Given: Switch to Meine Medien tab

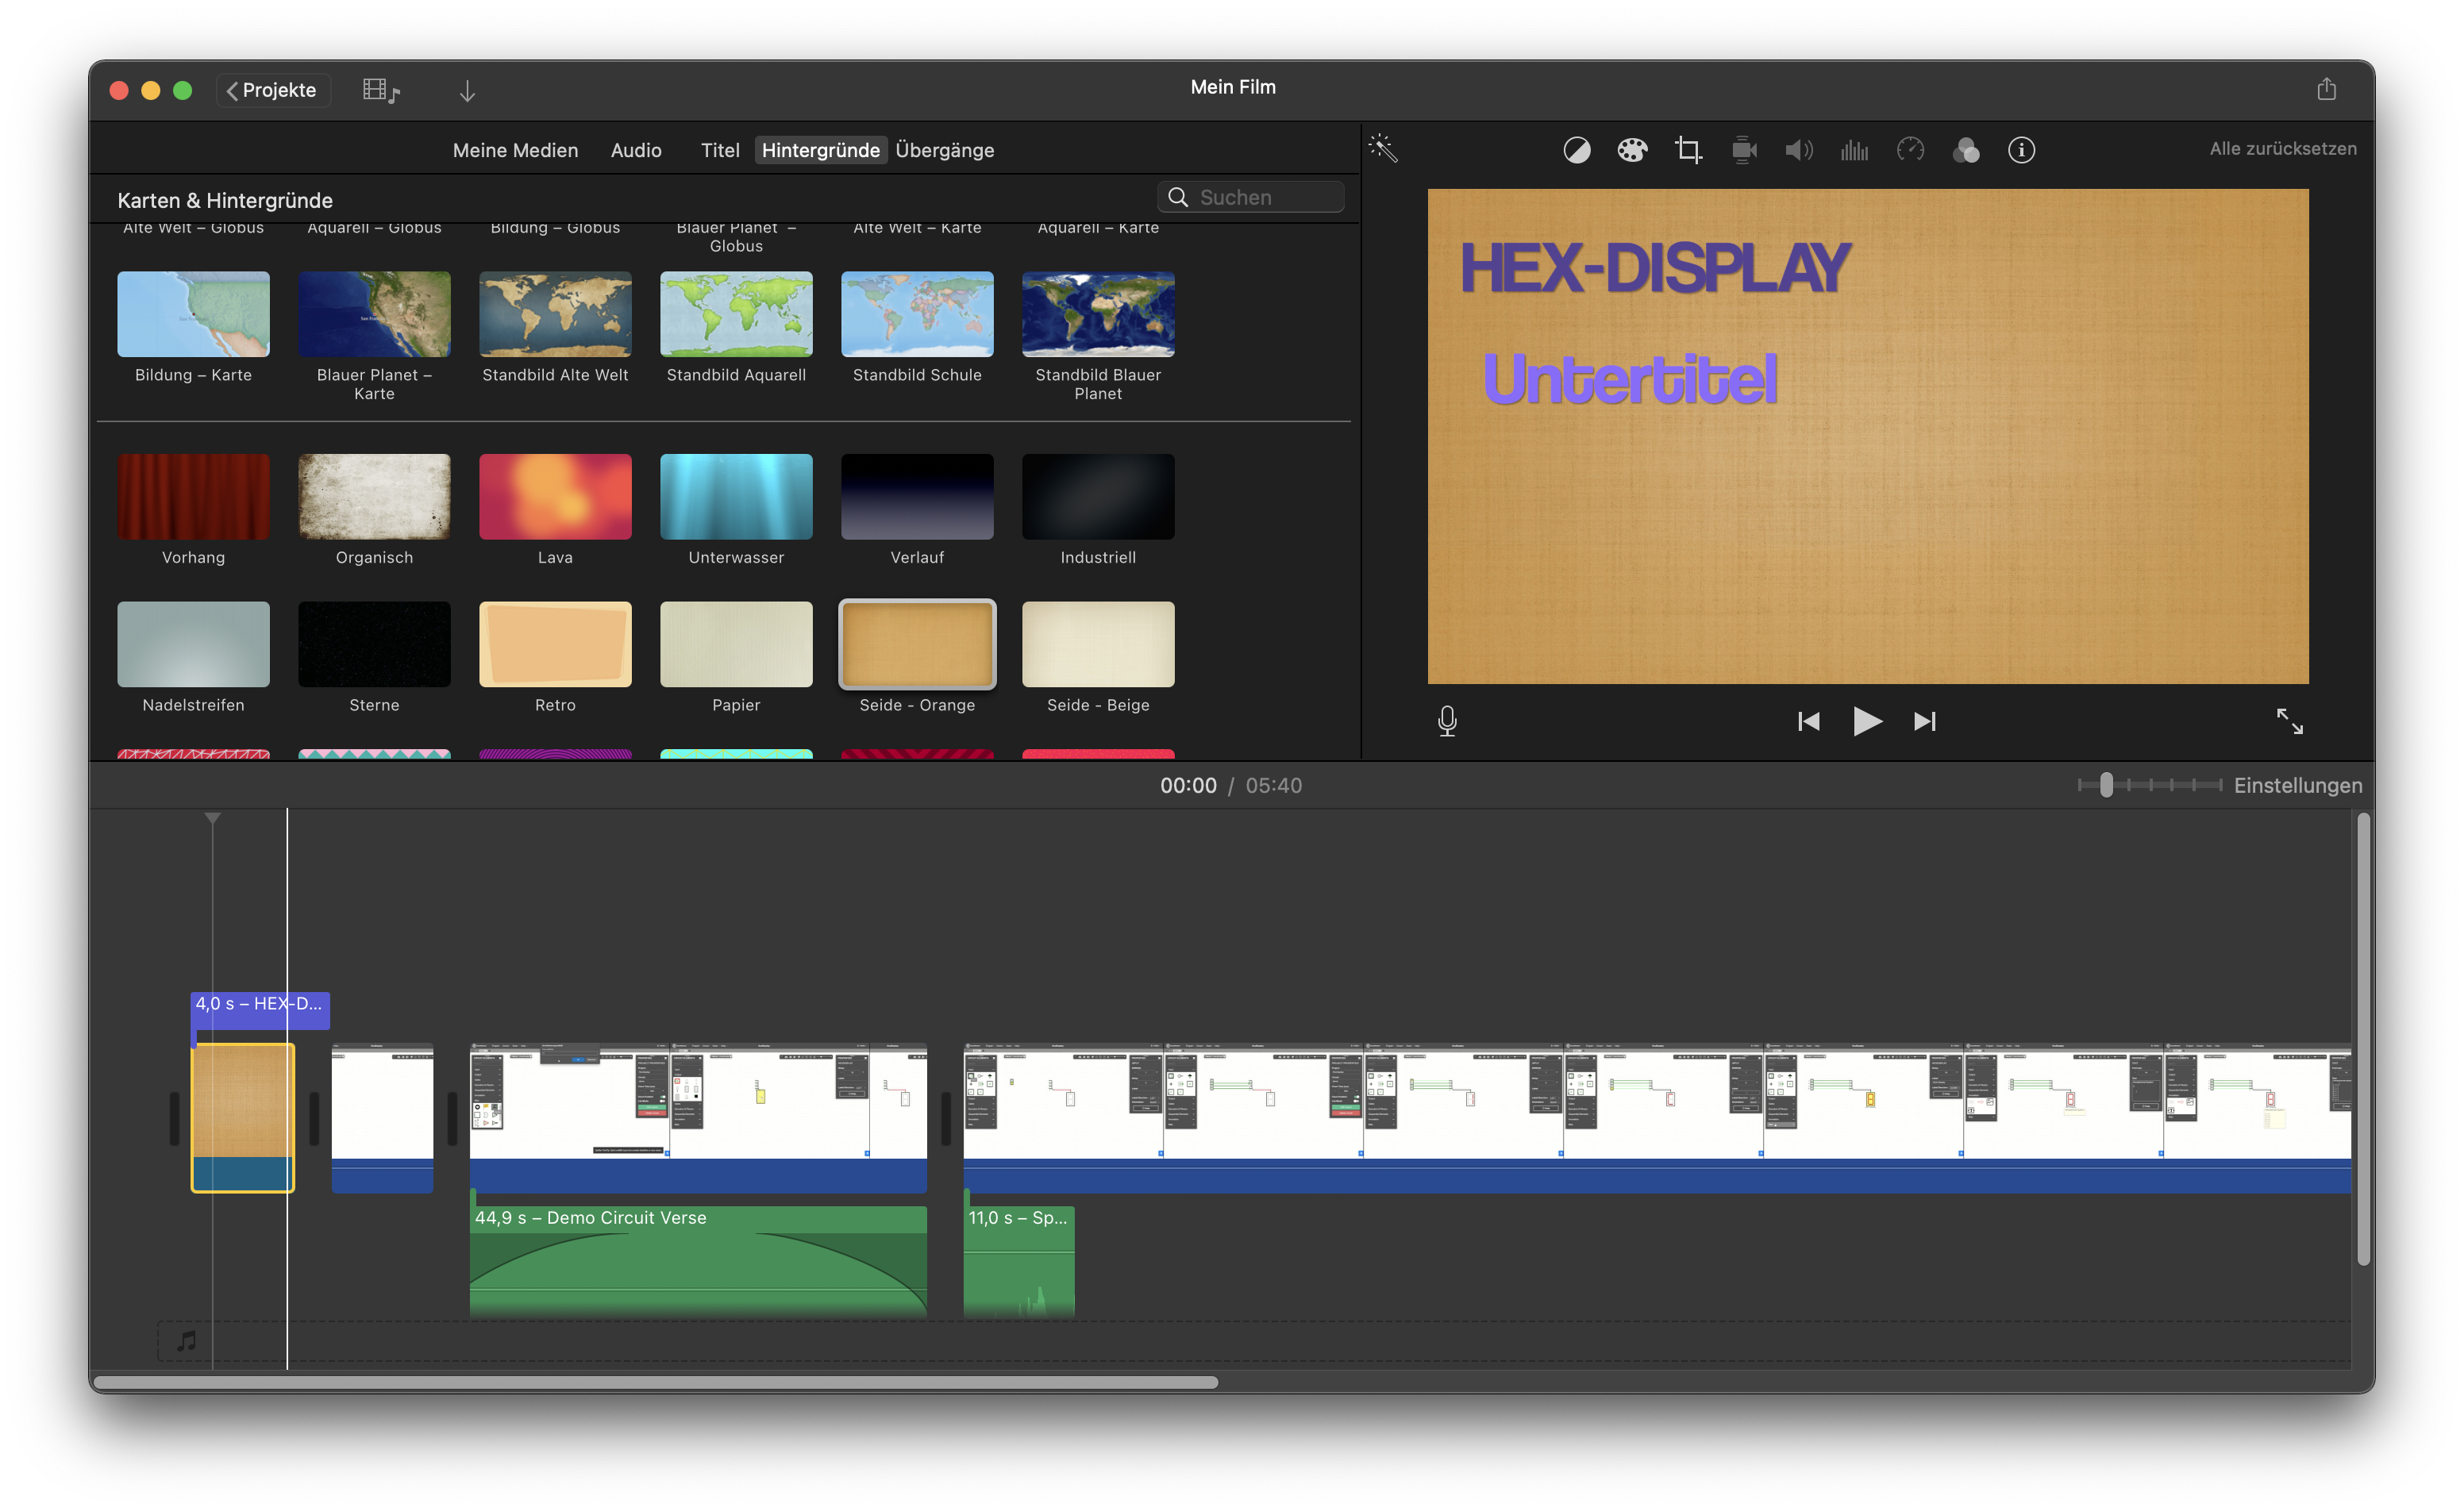Looking at the screenshot, I should [515, 150].
